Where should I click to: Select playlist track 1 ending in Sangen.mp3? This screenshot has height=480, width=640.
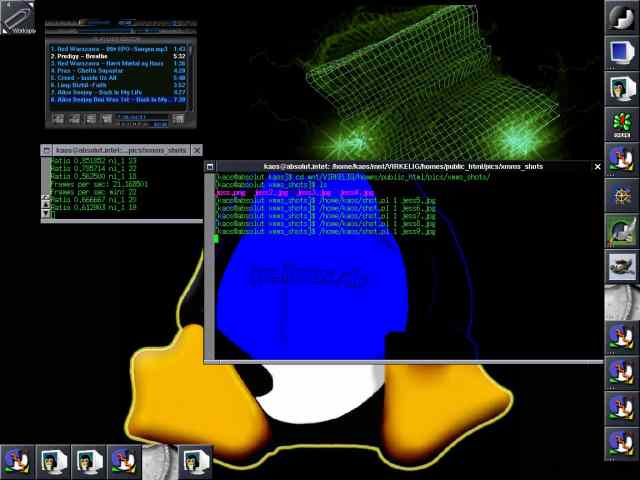[118, 49]
